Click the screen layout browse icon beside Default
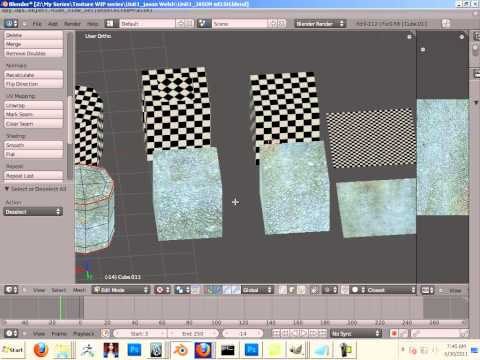480x360 pixels. [110, 24]
